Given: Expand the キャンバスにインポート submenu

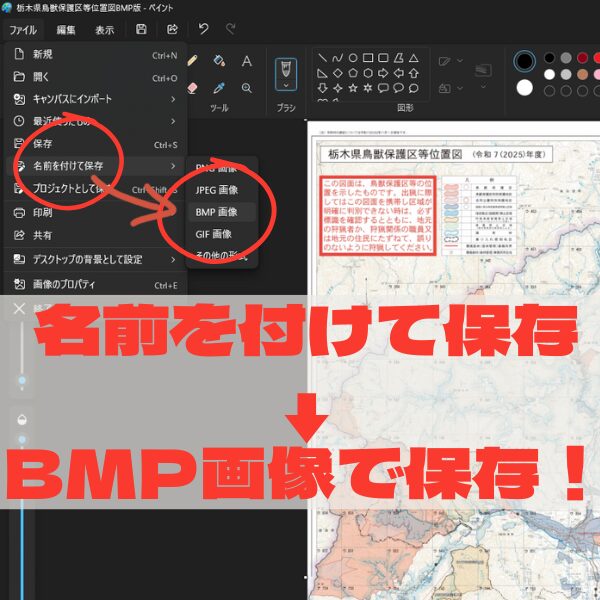Looking at the screenshot, I should pyautogui.click(x=172, y=99).
